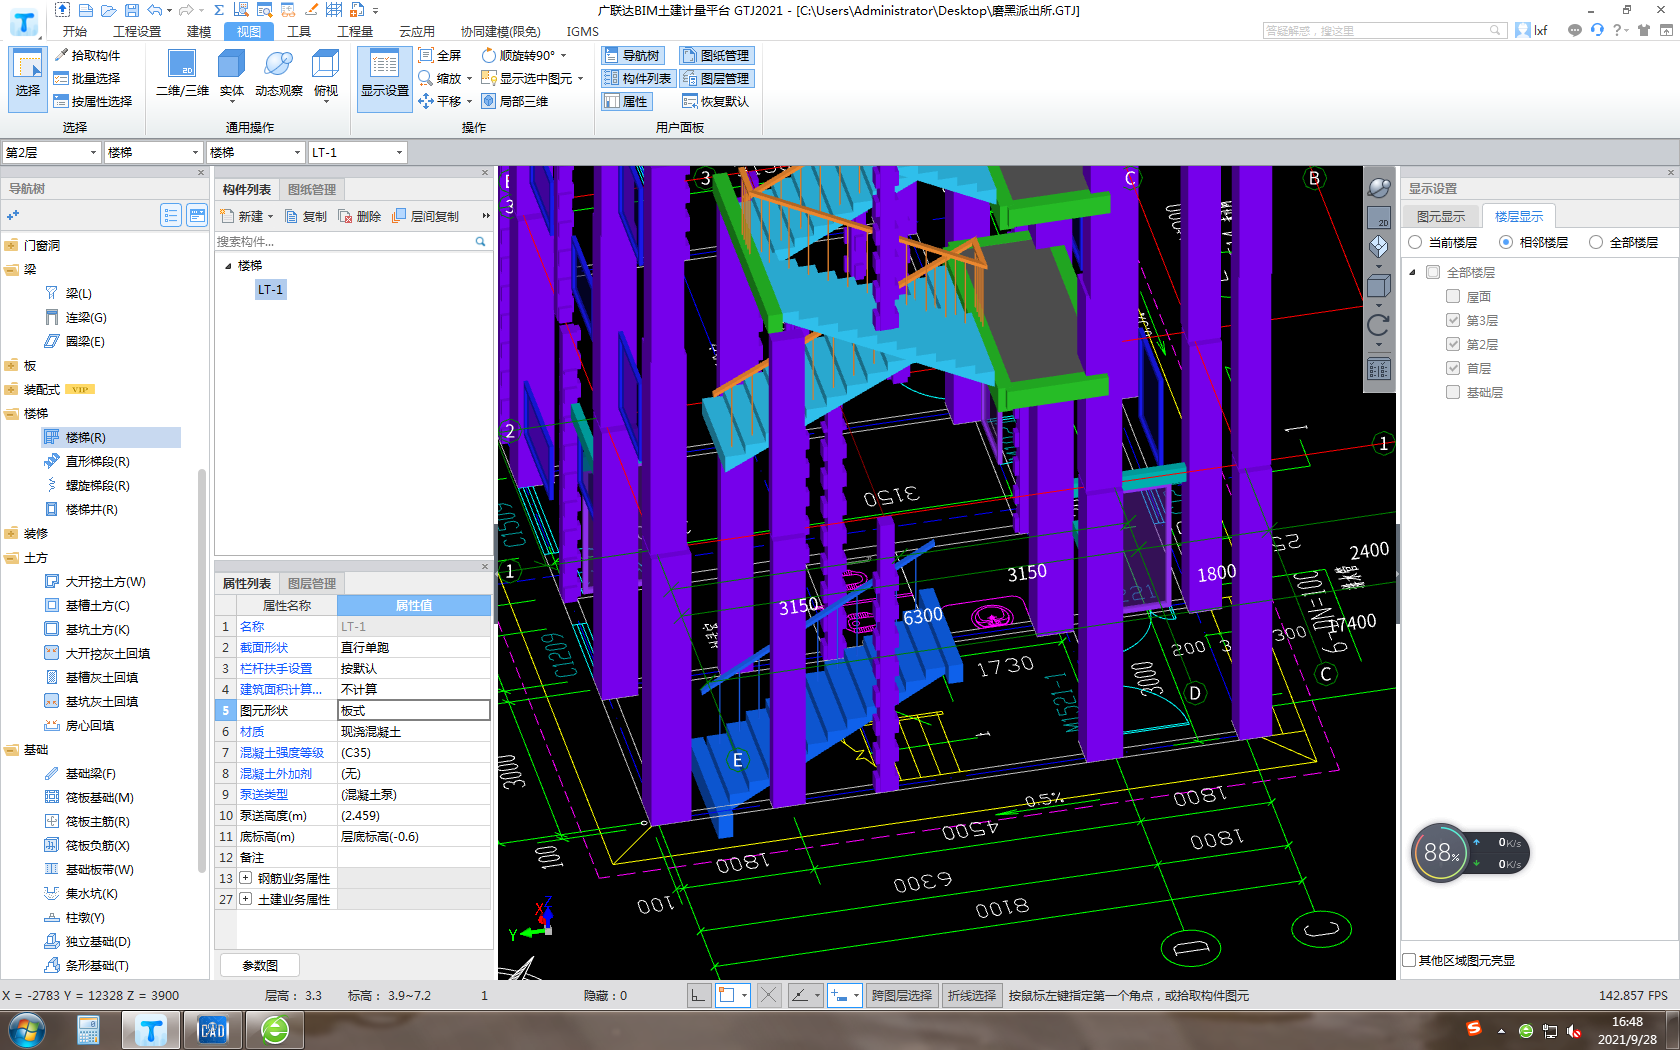Select 当前楼层 current floor radio
The width and height of the screenshot is (1680, 1050).
pyautogui.click(x=1415, y=242)
